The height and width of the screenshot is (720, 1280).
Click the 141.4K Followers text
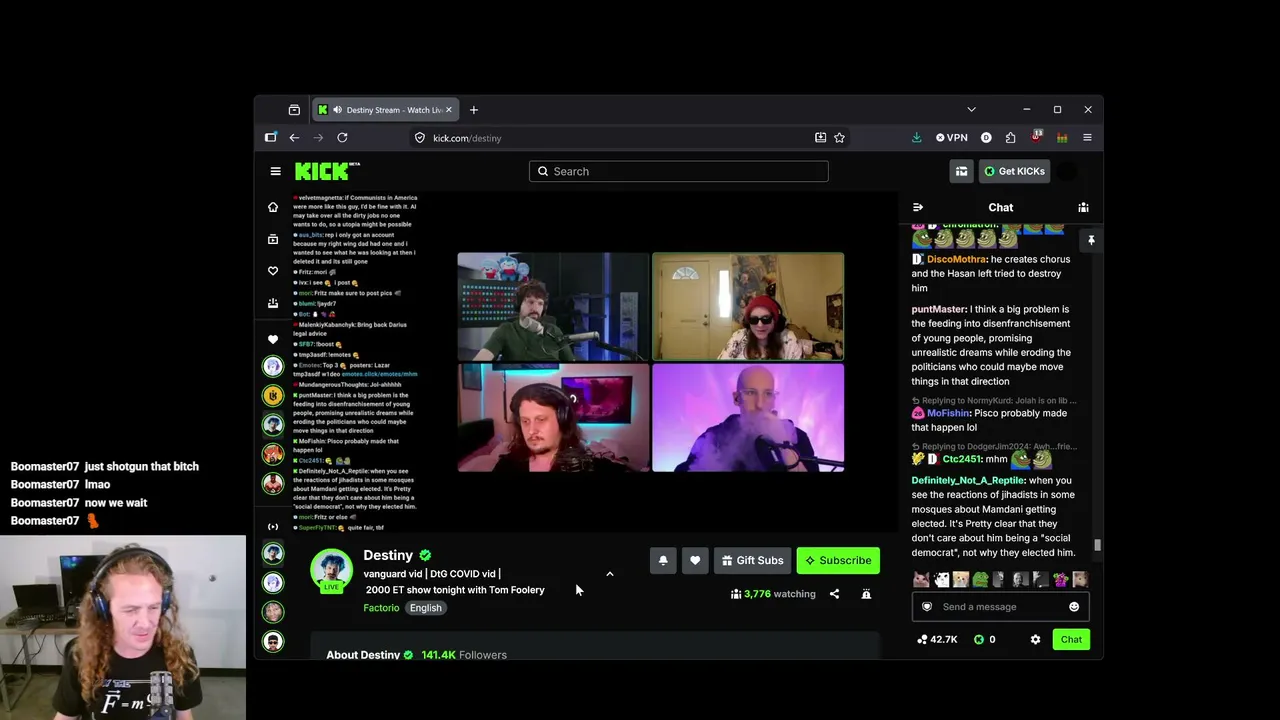click(464, 655)
